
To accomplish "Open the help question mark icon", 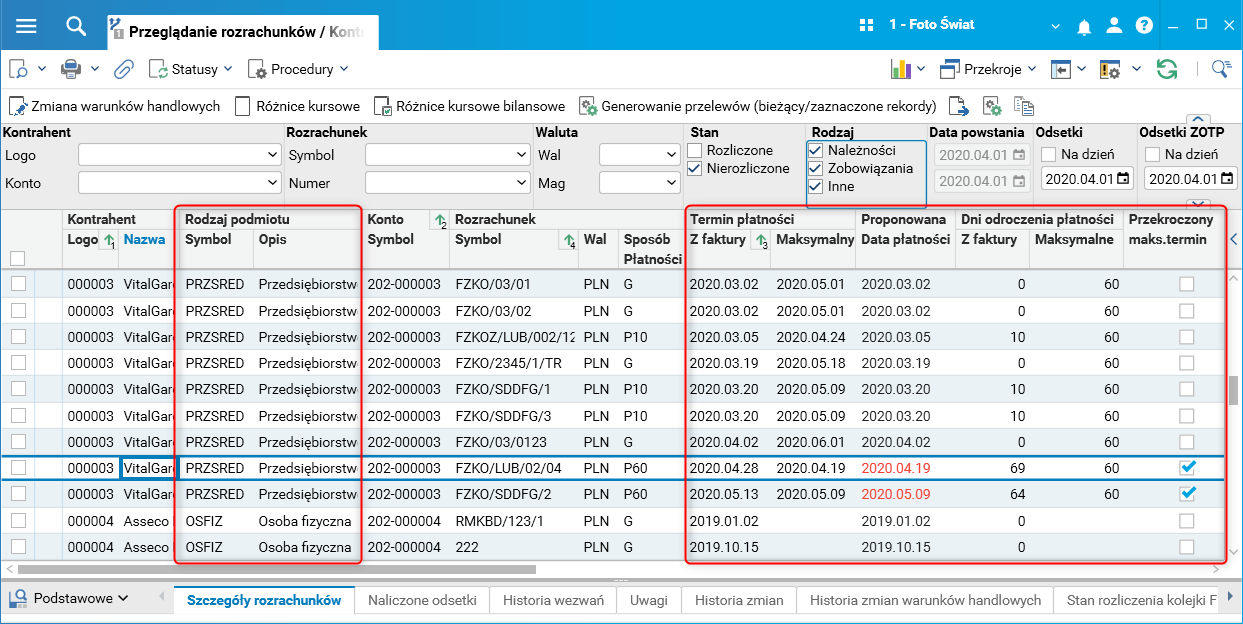I will [1144, 26].
